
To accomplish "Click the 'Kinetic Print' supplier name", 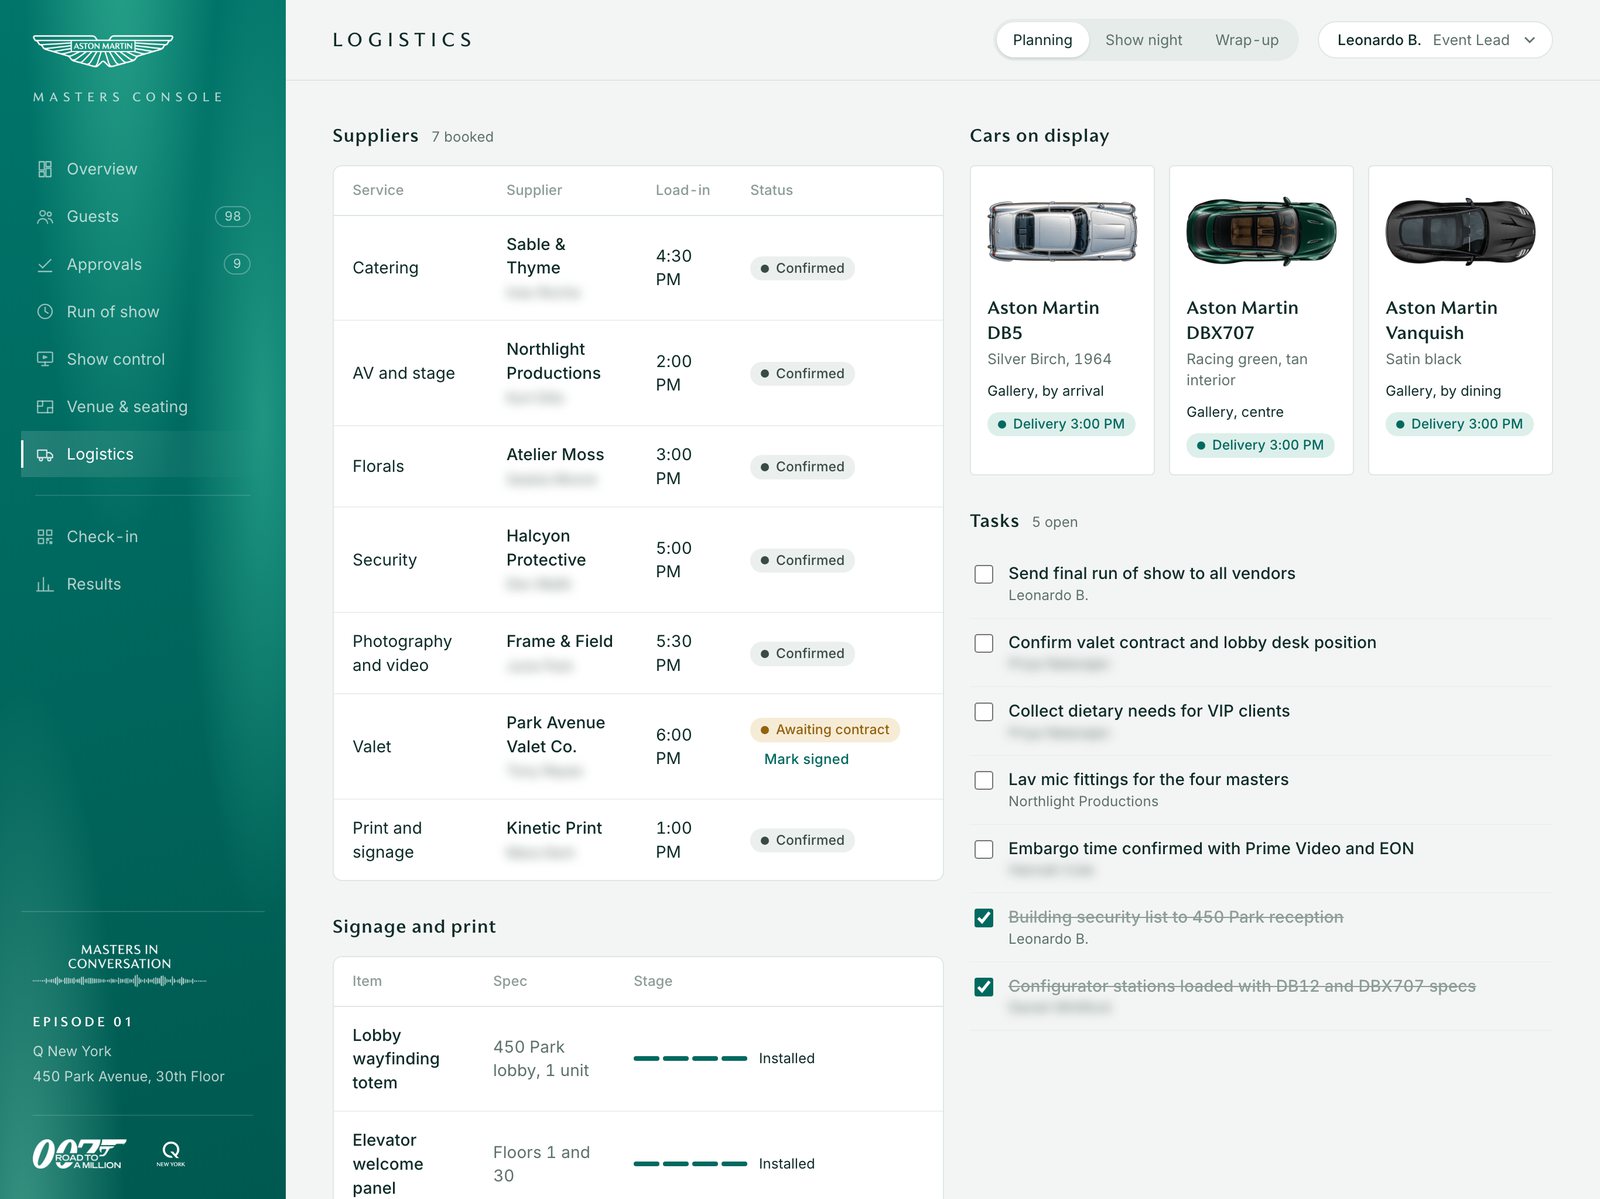I will 554,828.
